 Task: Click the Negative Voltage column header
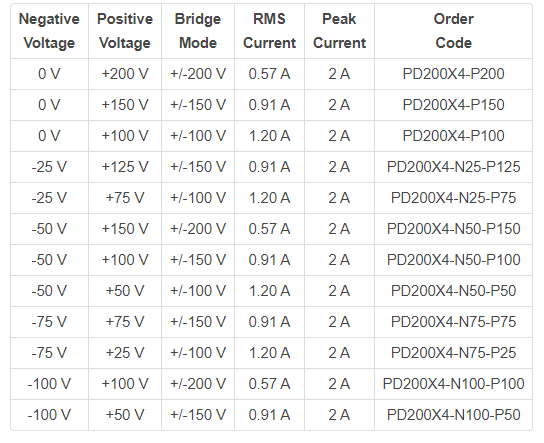click(49, 31)
